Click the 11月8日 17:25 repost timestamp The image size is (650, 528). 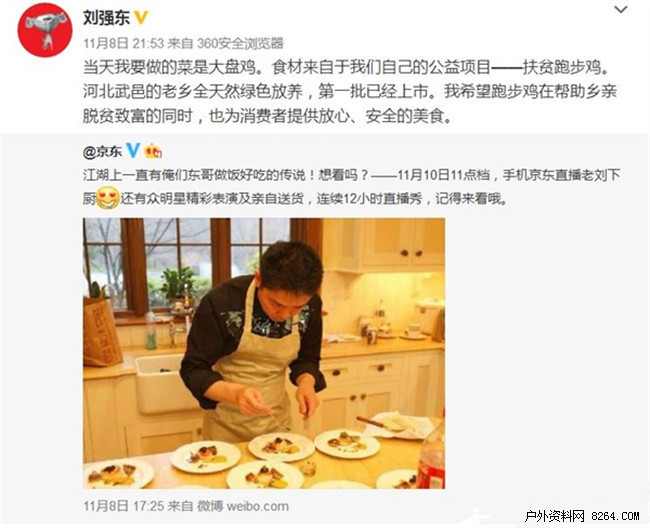[x=124, y=506]
